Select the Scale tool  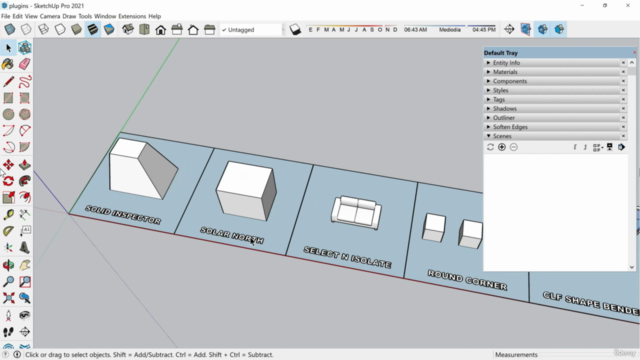point(8,197)
